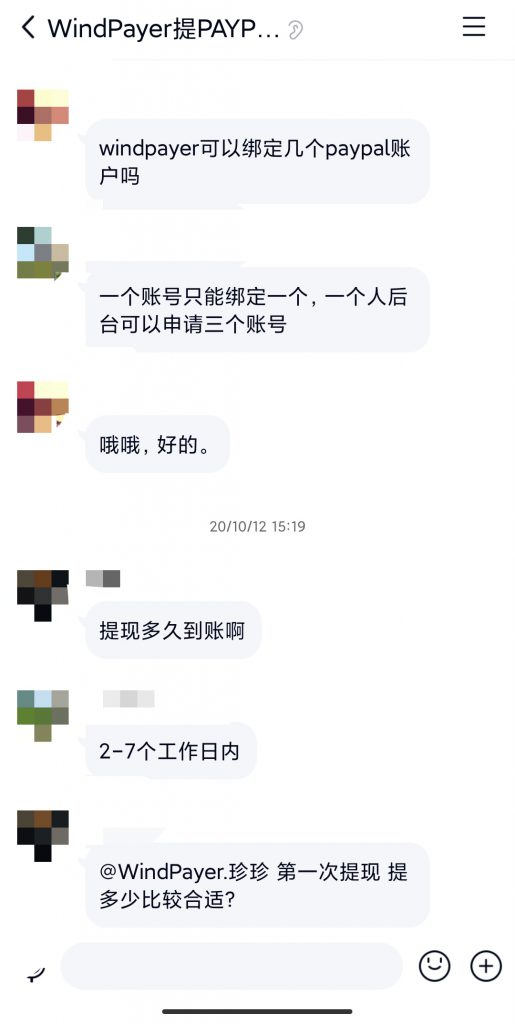Tap the ear listening-mode icon beside title

[x=295, y=29]
